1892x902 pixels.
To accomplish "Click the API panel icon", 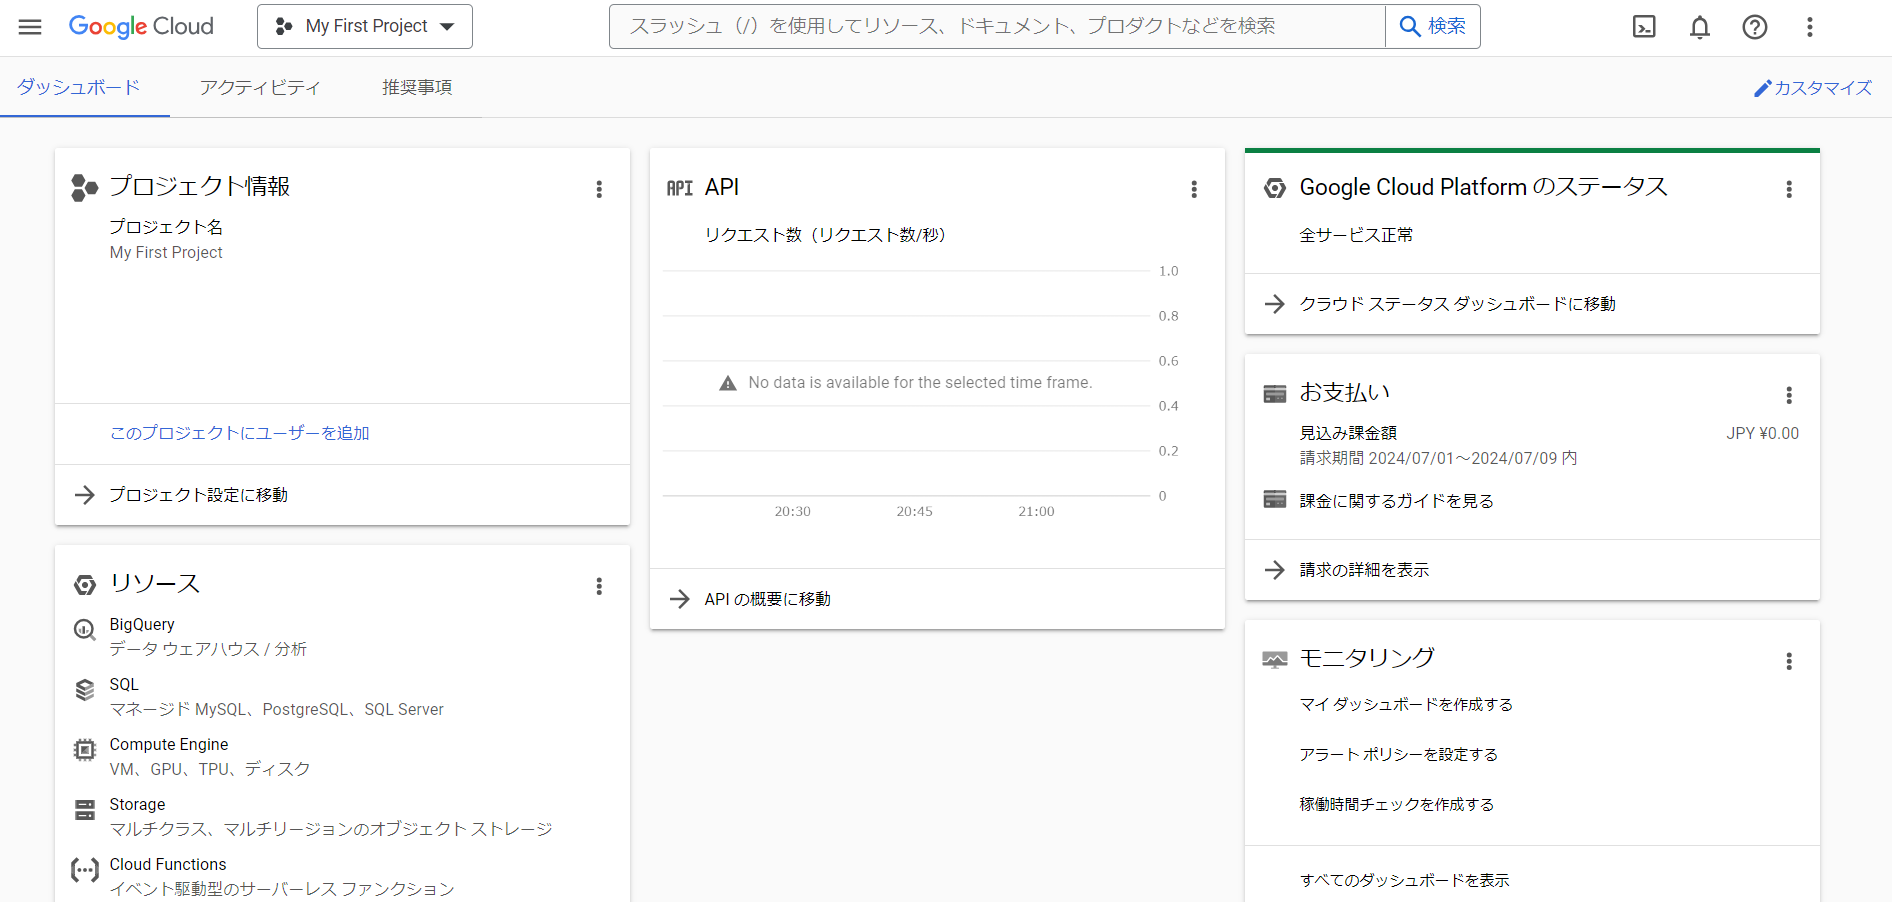I will click(x=680, y=187).
